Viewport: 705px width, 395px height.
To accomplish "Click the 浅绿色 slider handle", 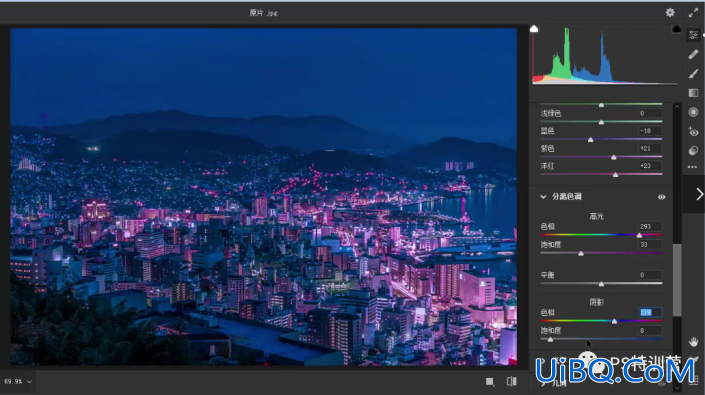I will [601, 122].
